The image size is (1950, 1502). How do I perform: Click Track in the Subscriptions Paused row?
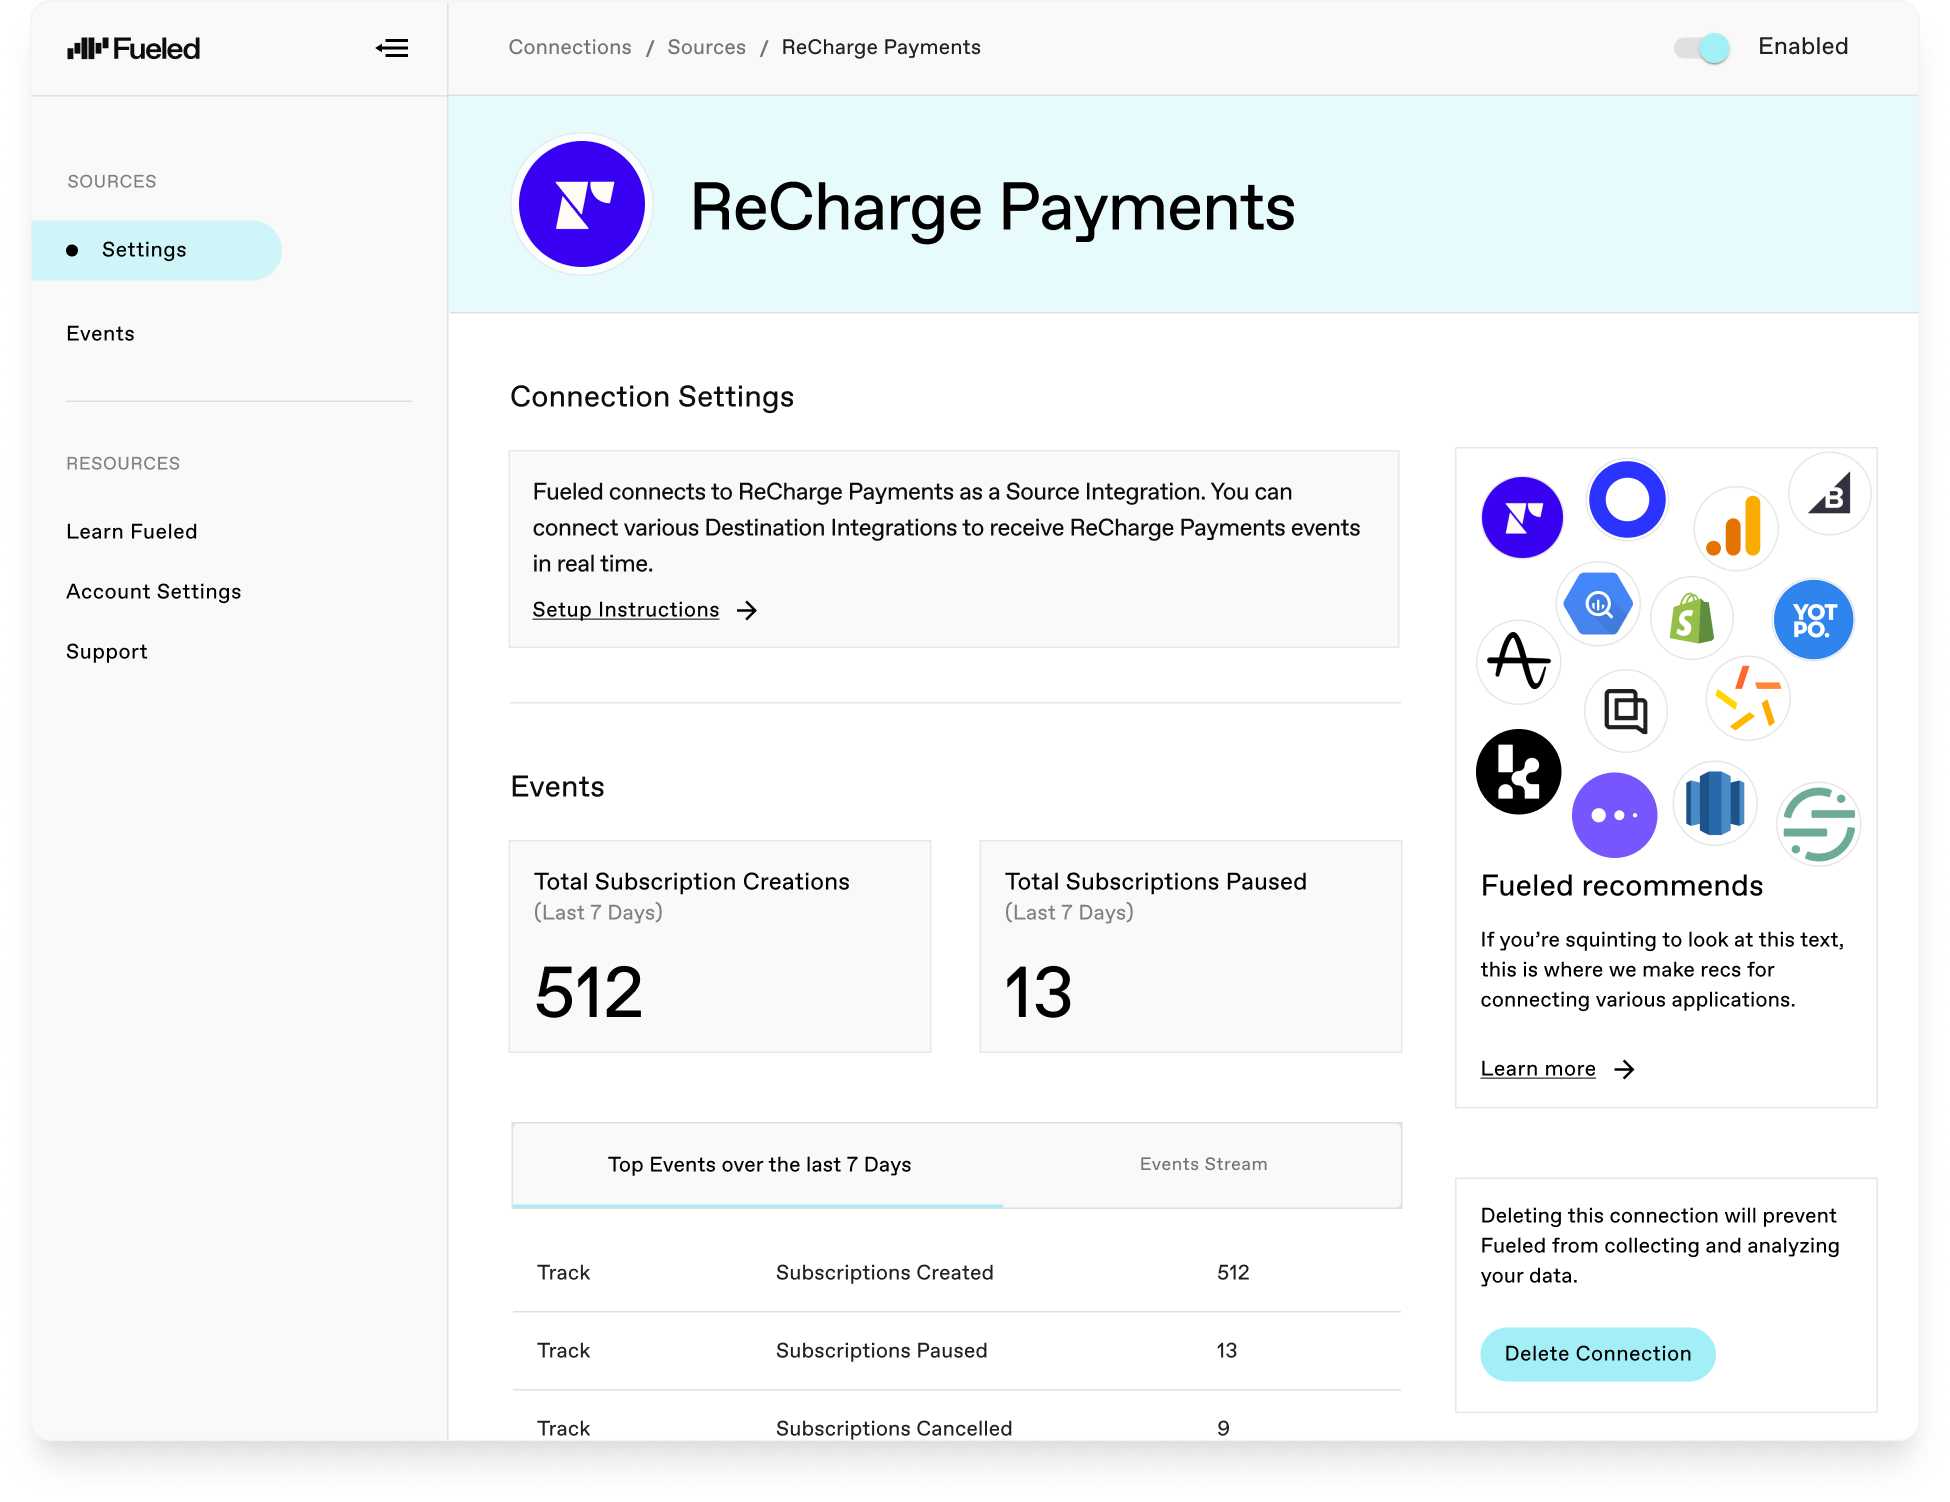pos(564,1351)
